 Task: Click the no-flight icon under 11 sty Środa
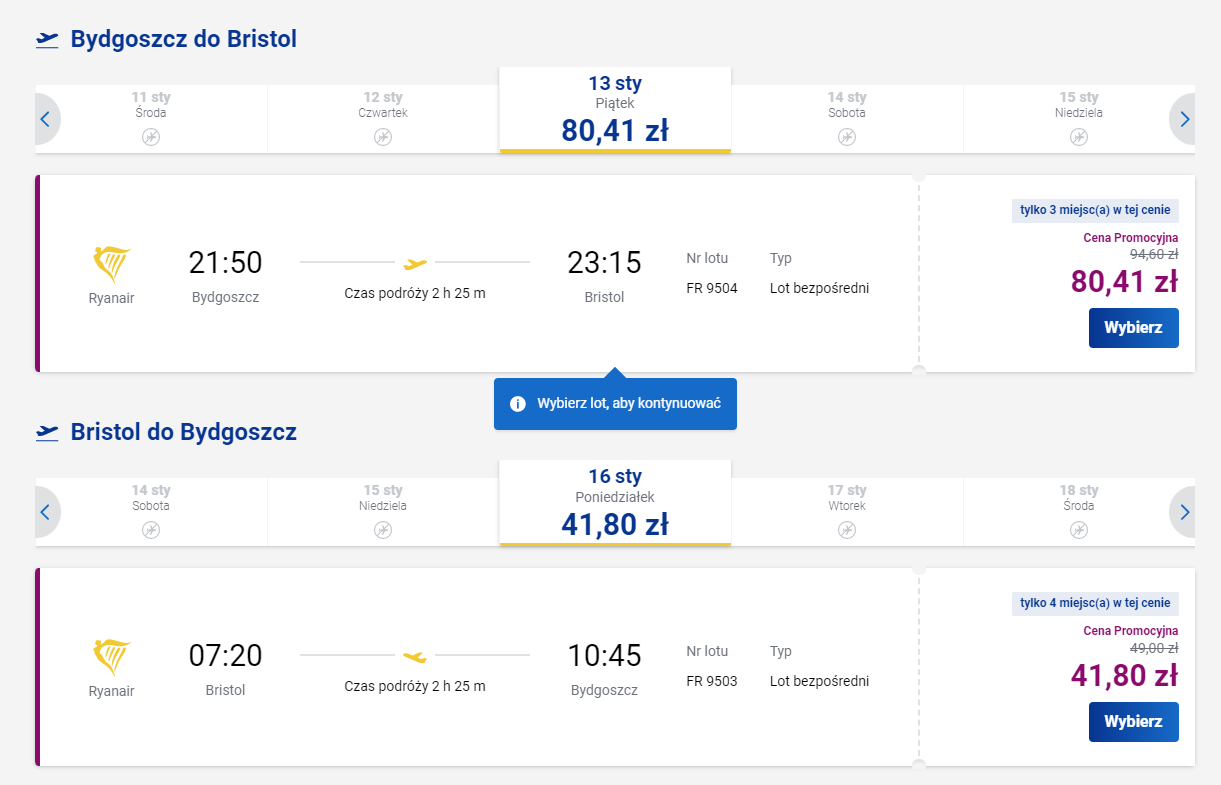pyautogui.click(x=151, y=137)
